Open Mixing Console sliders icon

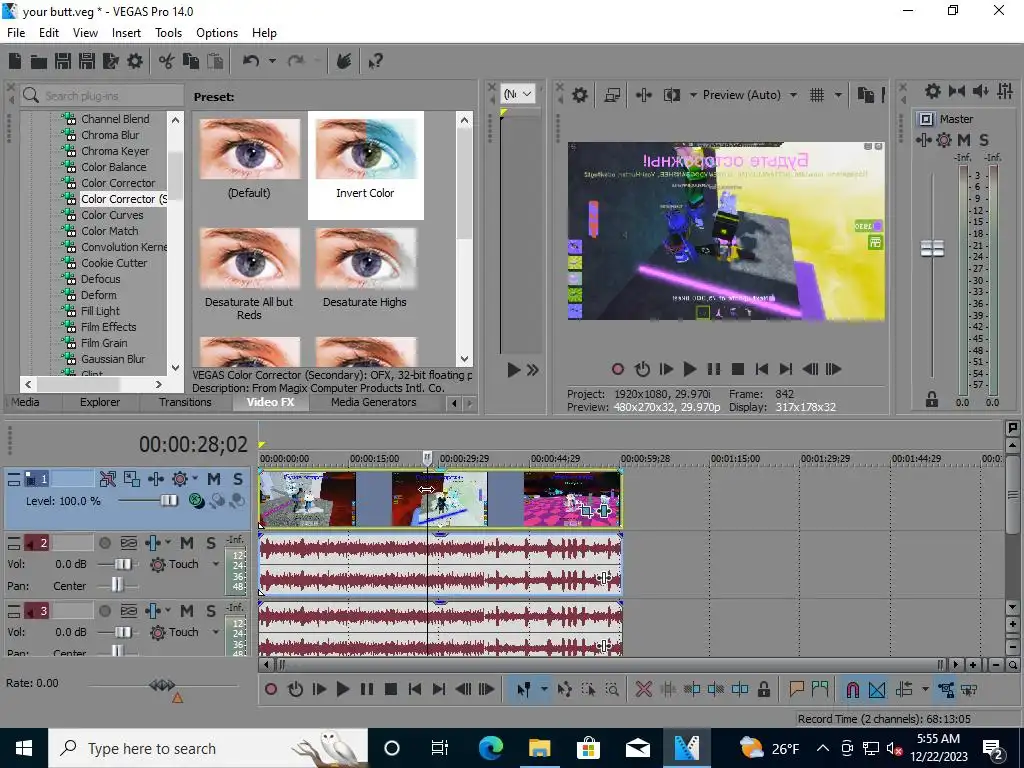1005,91
